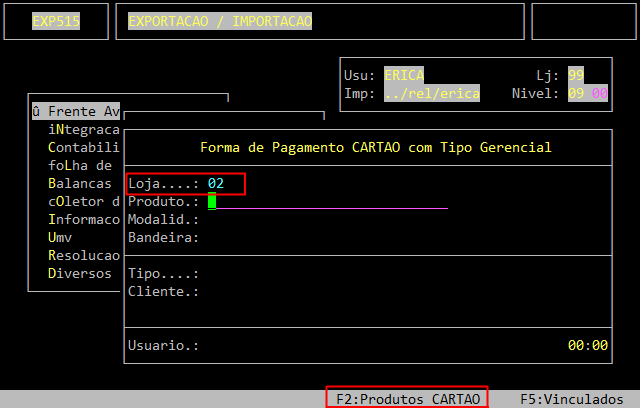Choose the Contabili menu option
The height and width of the screenshot is (408, 640).
tap(84, 147)
